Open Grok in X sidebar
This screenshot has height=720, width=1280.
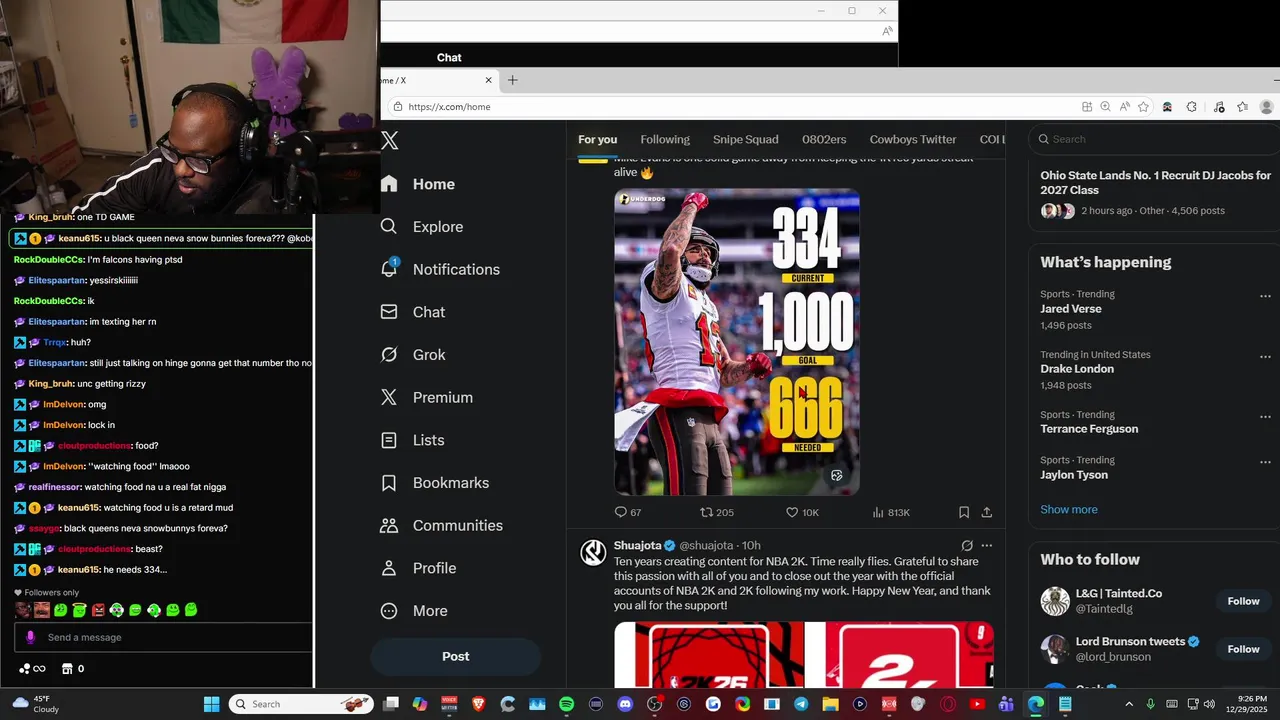pos(412,355)
